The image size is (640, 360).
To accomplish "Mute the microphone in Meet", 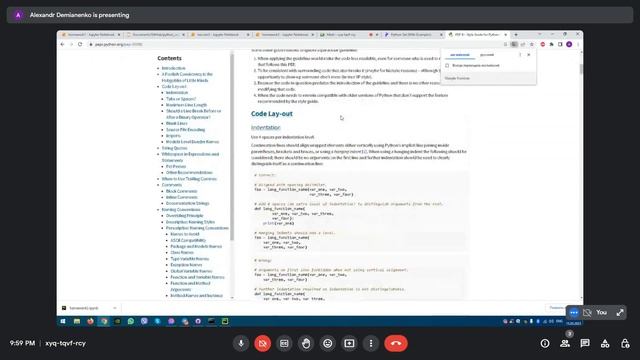I will pos(241,343).
